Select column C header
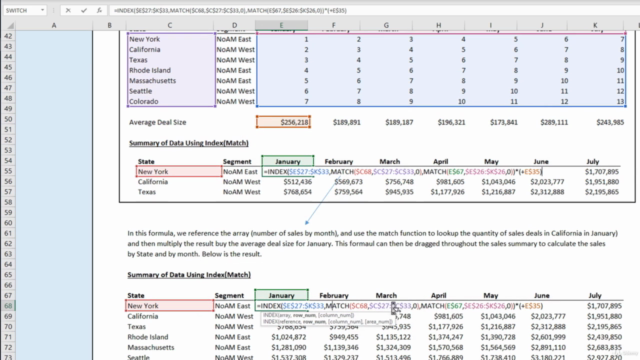This screenshot has width=640, height=360. click(x=170, y=25)
